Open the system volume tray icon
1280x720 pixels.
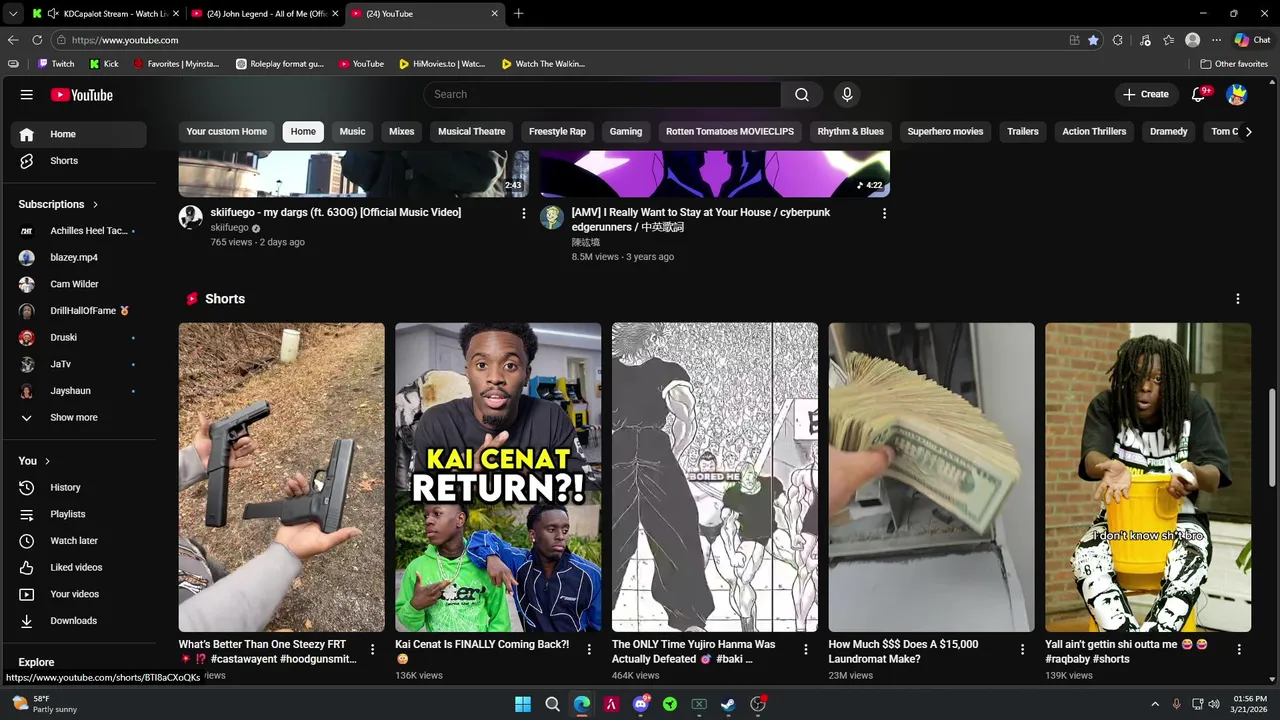tap(1214, 704)
